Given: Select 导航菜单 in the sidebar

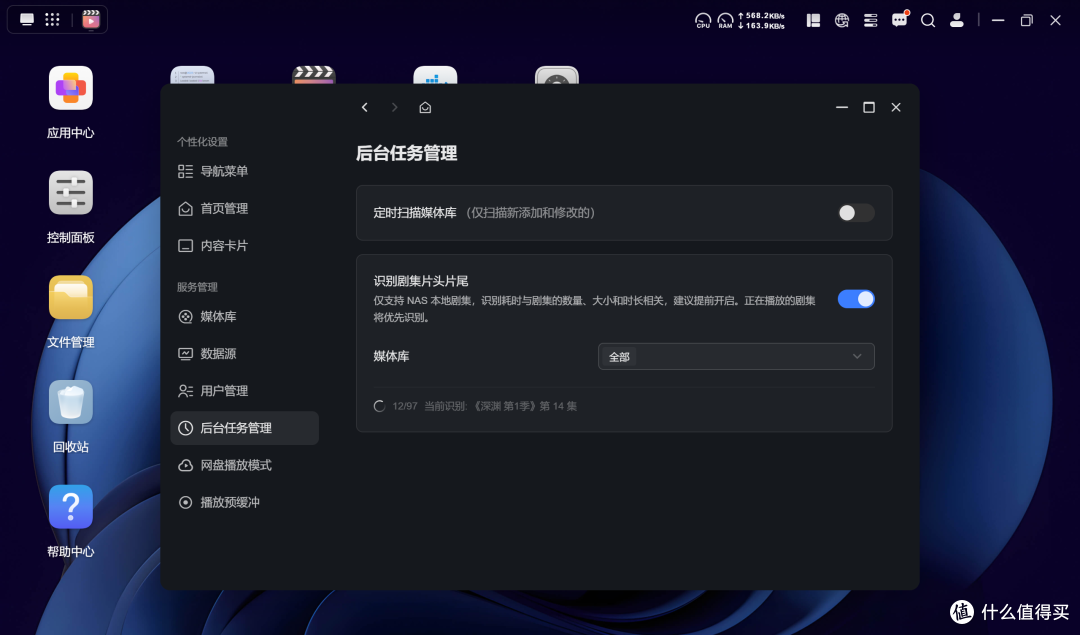Looking at the screenshot, I should point(244,171).
